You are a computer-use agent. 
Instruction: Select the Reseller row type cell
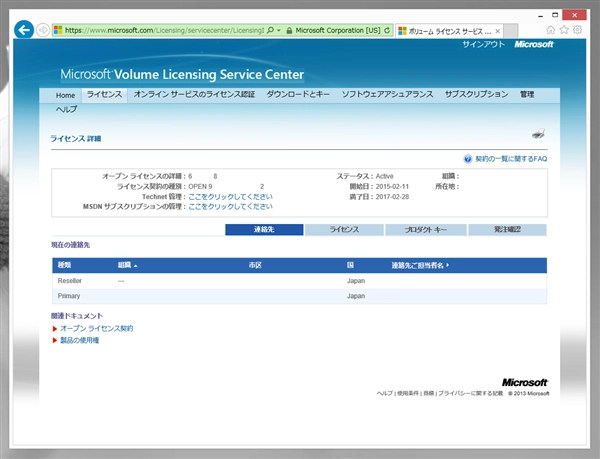point(70,281)
